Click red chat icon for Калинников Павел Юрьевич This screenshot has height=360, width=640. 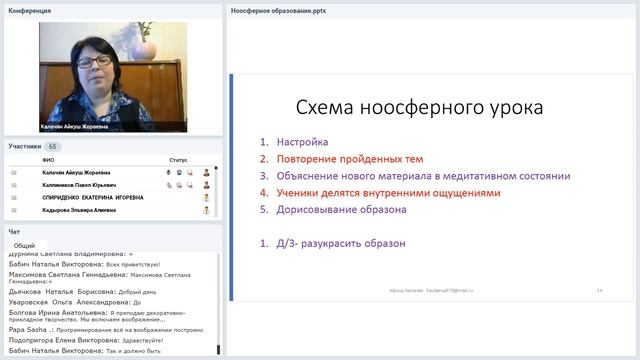190,185
